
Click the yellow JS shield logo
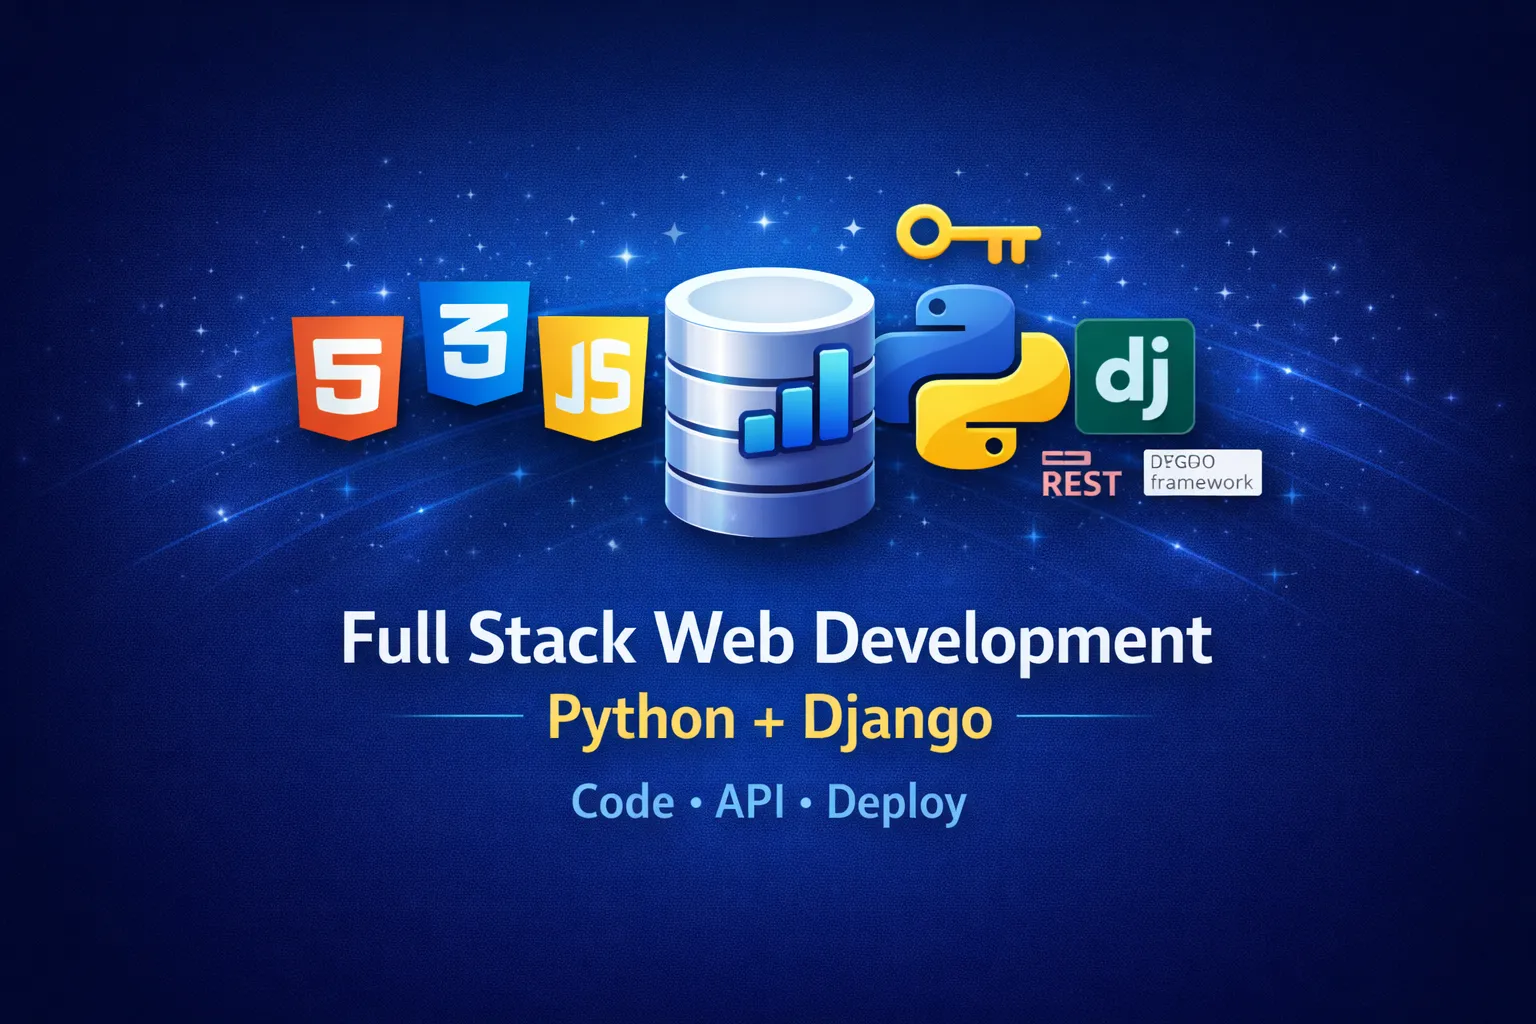tap(593, 378)
